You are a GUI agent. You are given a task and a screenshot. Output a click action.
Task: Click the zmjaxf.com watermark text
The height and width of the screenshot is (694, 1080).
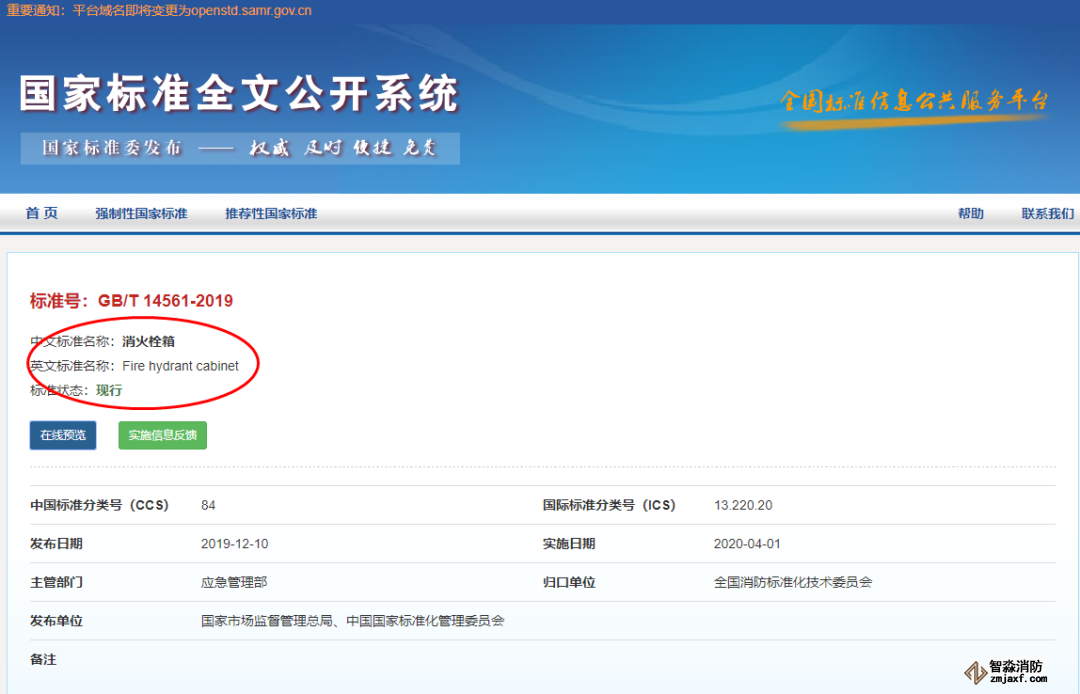pos(1018,679)
